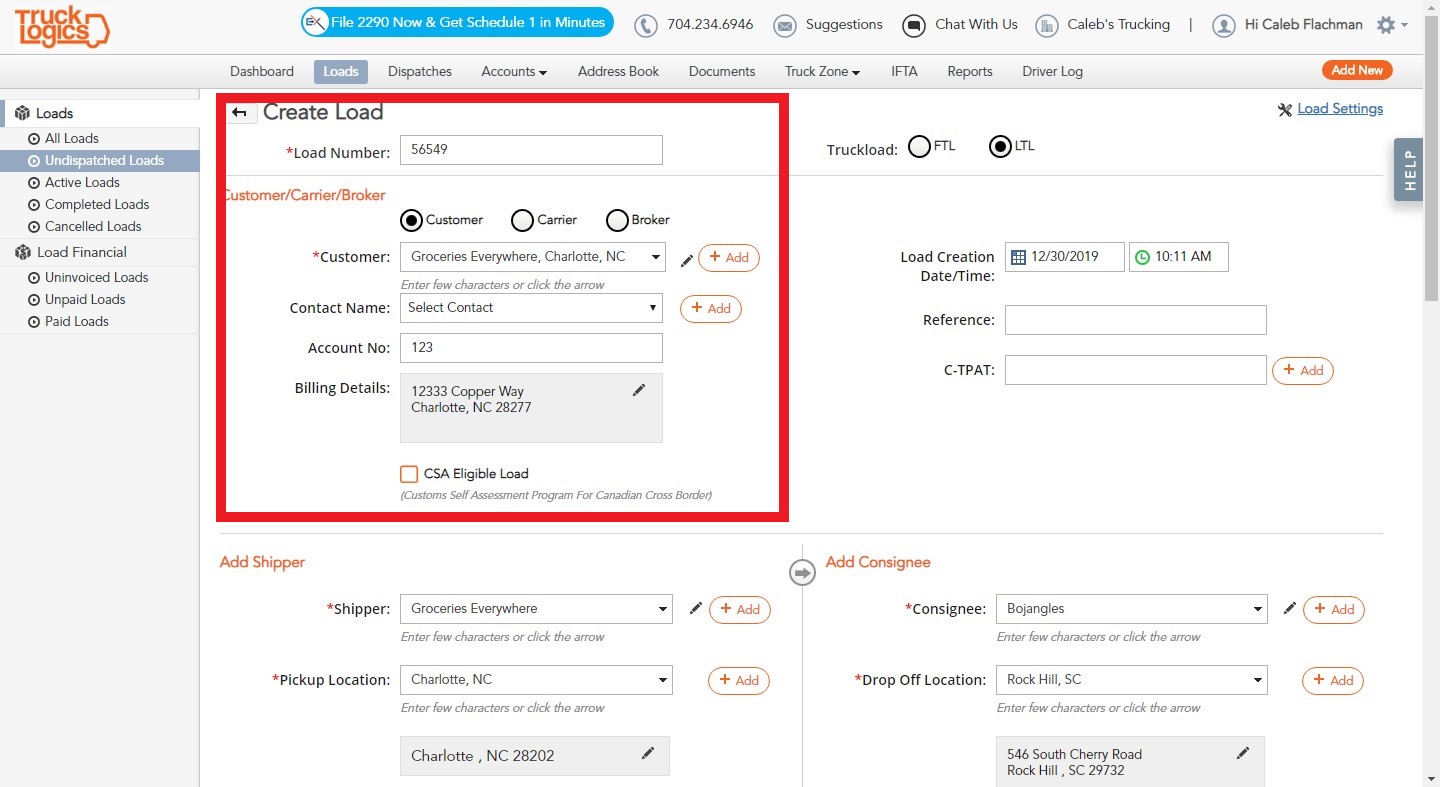Open the Load Settings link
The height and width of the screenshot is (787, 1440).
tap(1340, 109)
